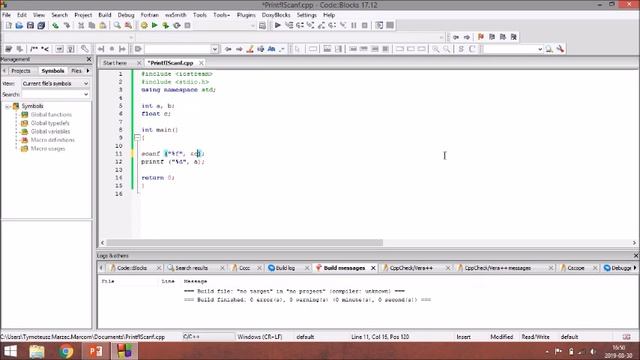Click the scroll right arrow of editor
The image size is (640, 360).
coord(634,242)
